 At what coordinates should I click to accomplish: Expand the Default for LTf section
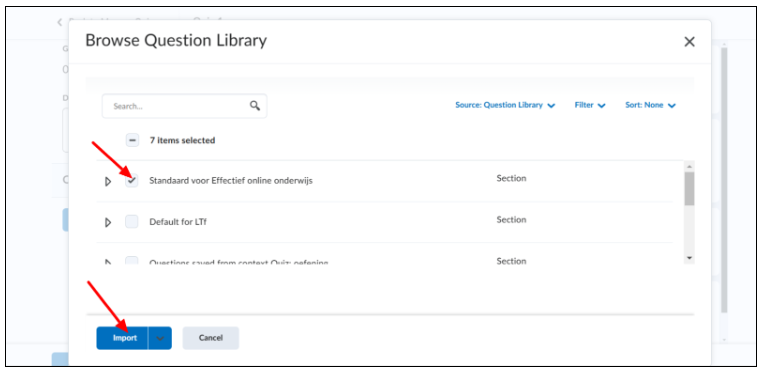(108, 223)
